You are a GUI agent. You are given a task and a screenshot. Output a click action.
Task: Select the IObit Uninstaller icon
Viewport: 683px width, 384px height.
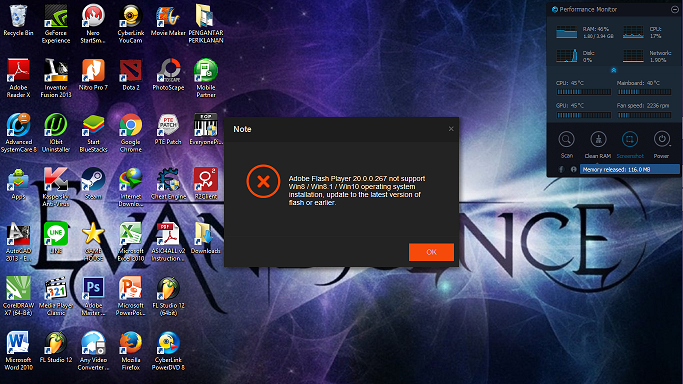tap(56, 133)
